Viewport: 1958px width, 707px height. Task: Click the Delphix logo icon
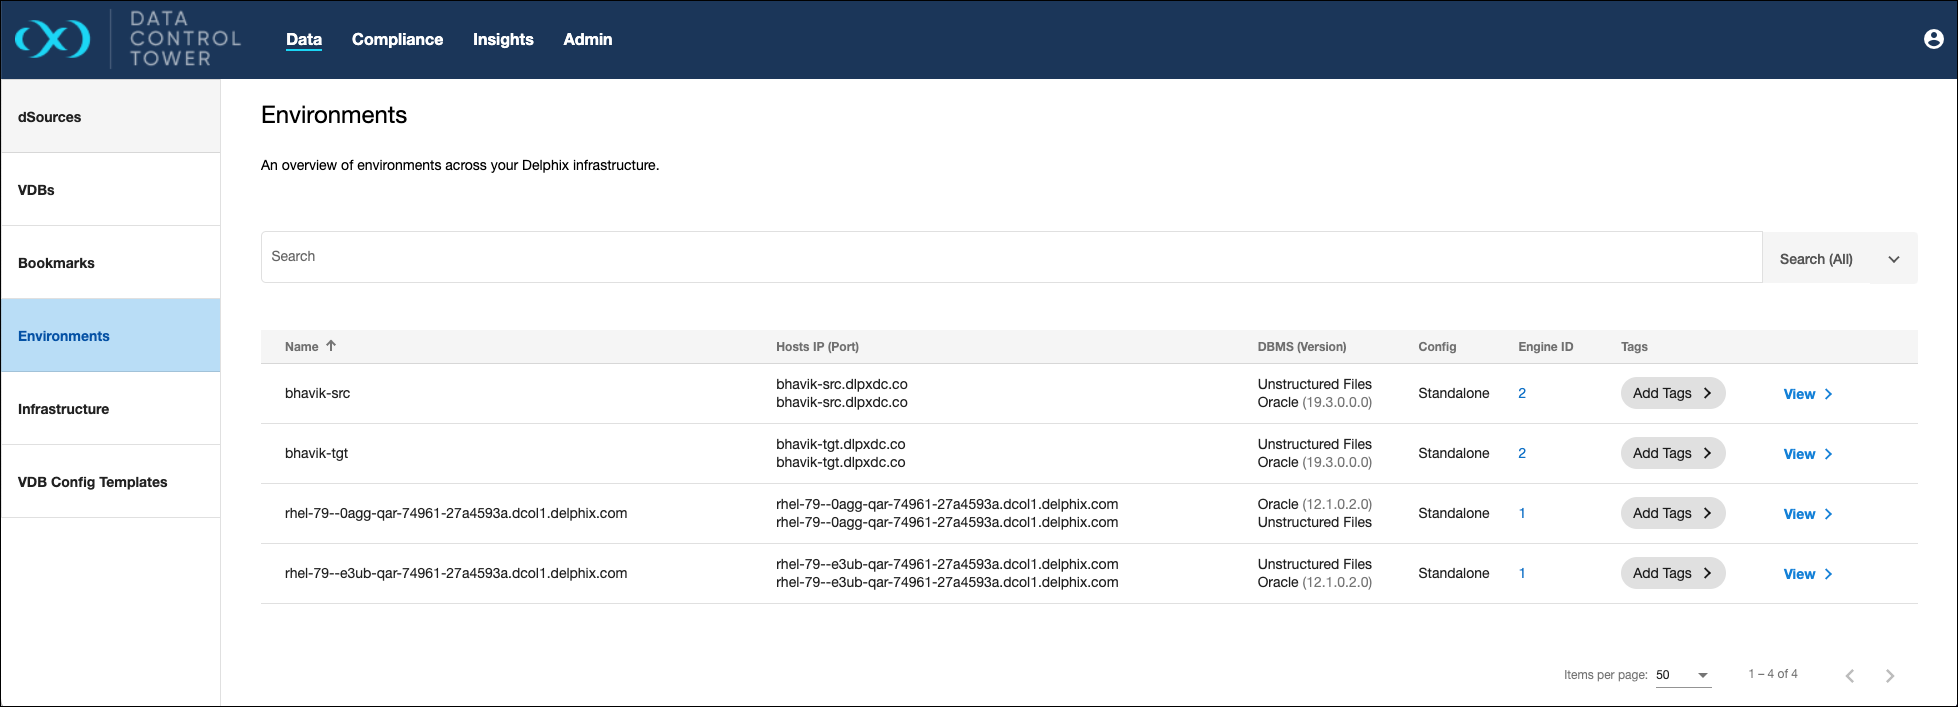[x=52, y=39]
